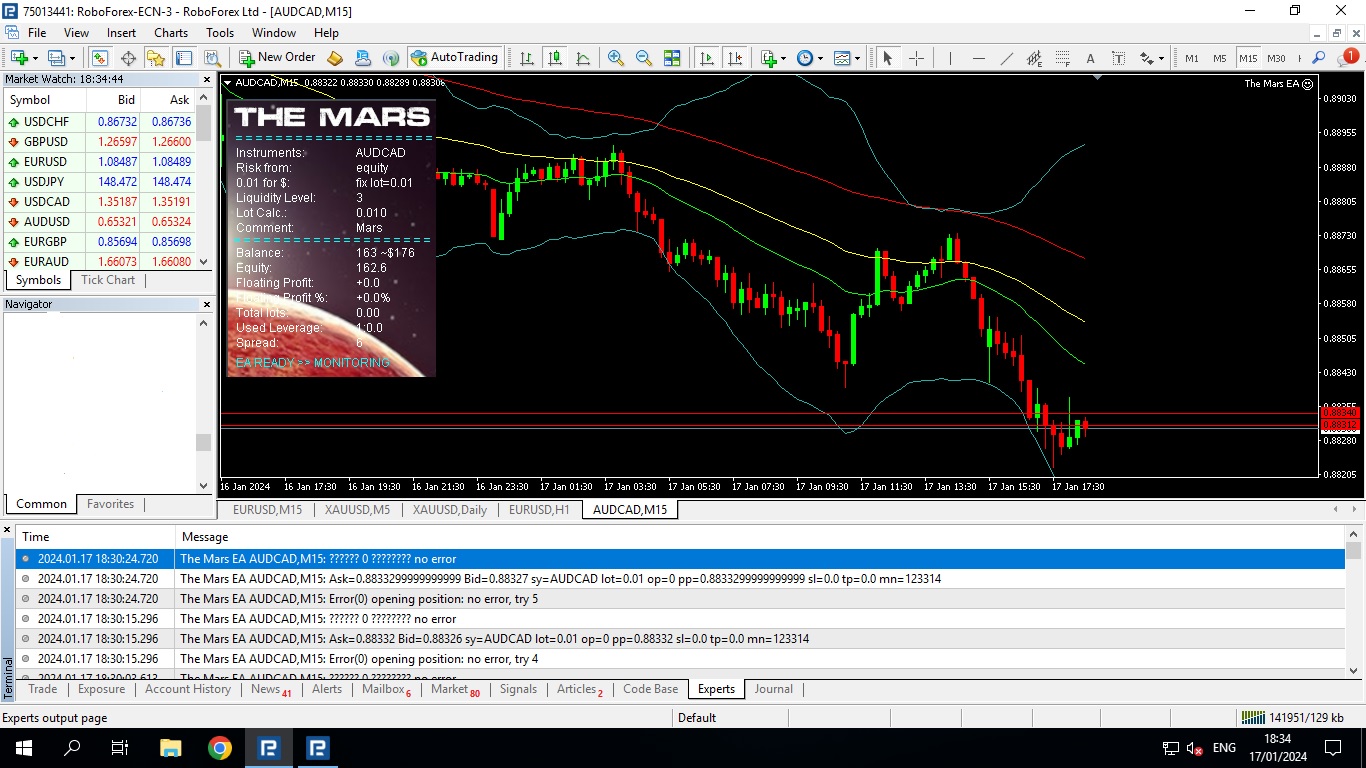Viewport: 1366px width, 768px height.
Task: Click the search magnifier icon
Action: coord(1319,58)
